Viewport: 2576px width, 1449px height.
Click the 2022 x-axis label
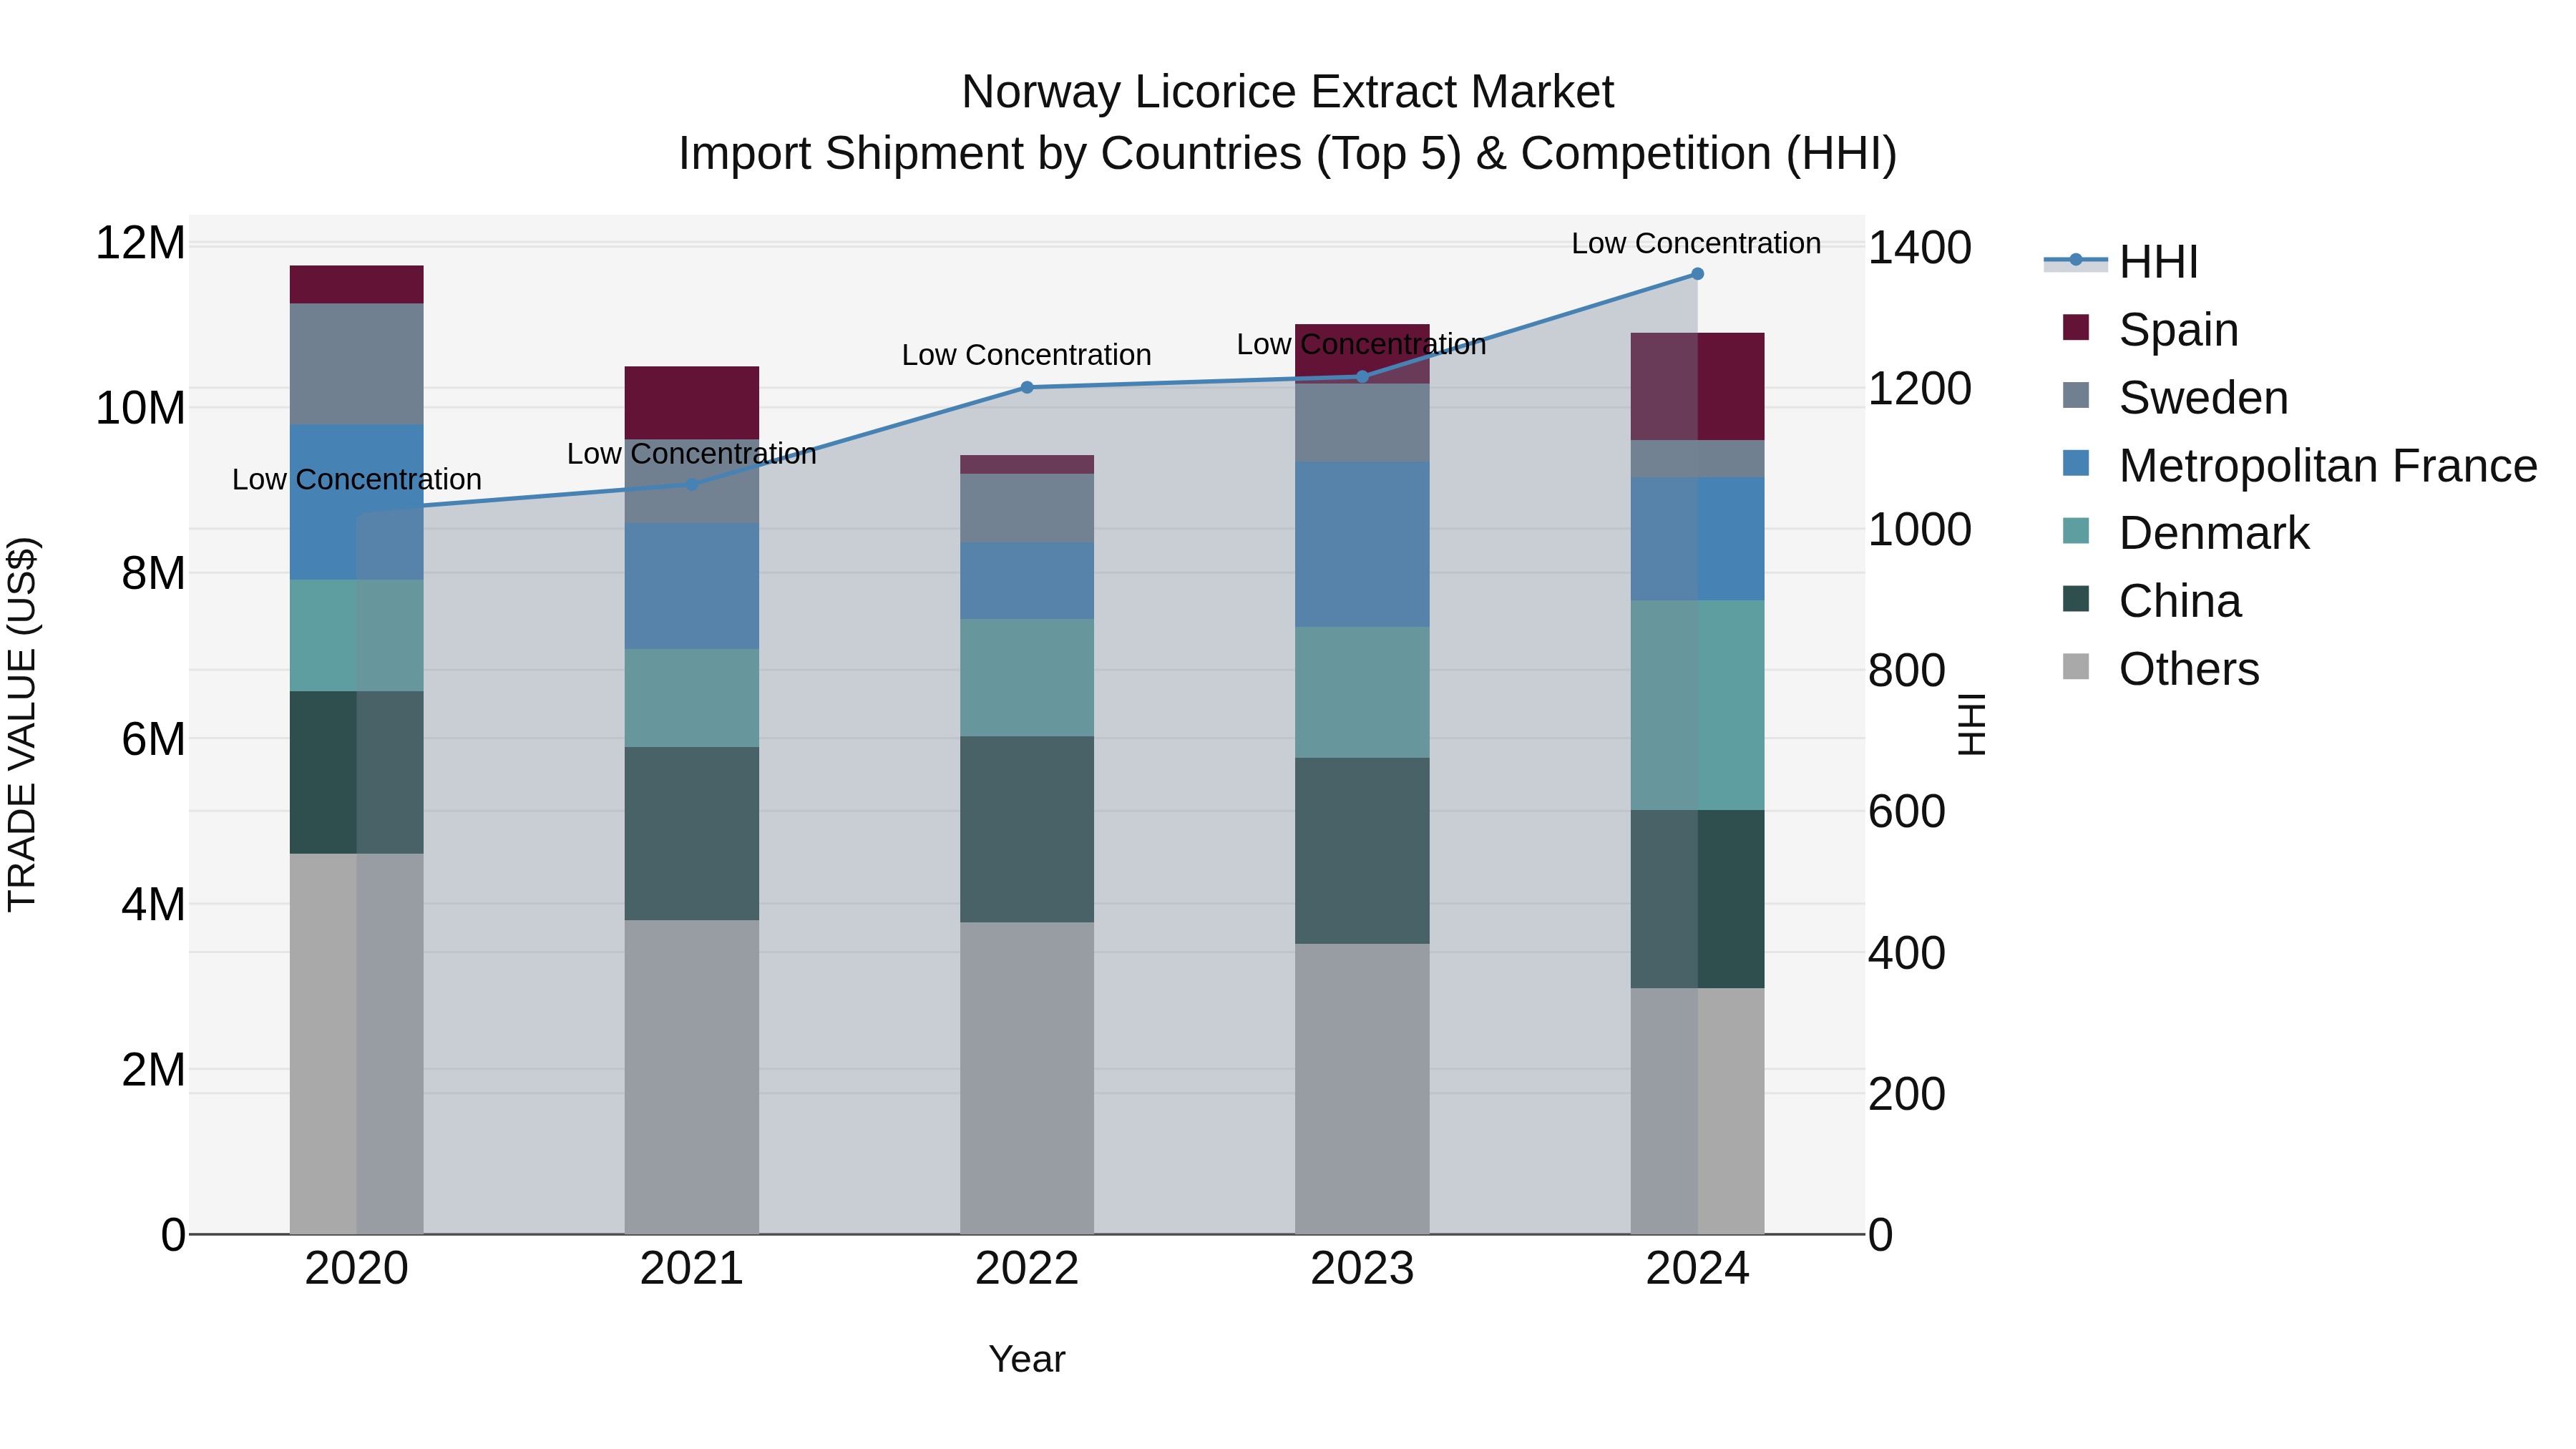1027,1269
